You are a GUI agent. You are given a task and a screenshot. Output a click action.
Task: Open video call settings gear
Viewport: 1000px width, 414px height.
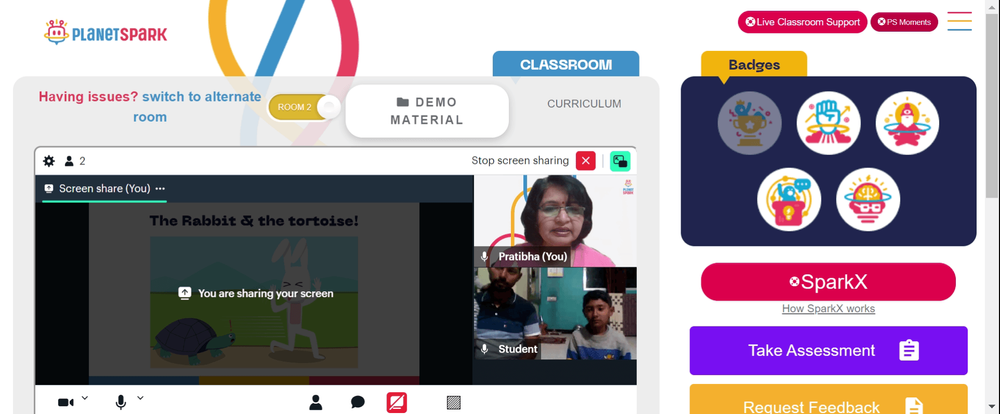click(x=48, y=161)
